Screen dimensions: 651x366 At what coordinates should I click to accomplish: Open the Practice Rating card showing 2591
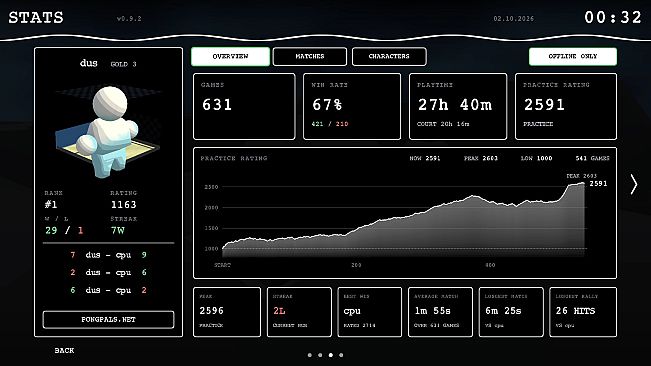tap(566, 106)
